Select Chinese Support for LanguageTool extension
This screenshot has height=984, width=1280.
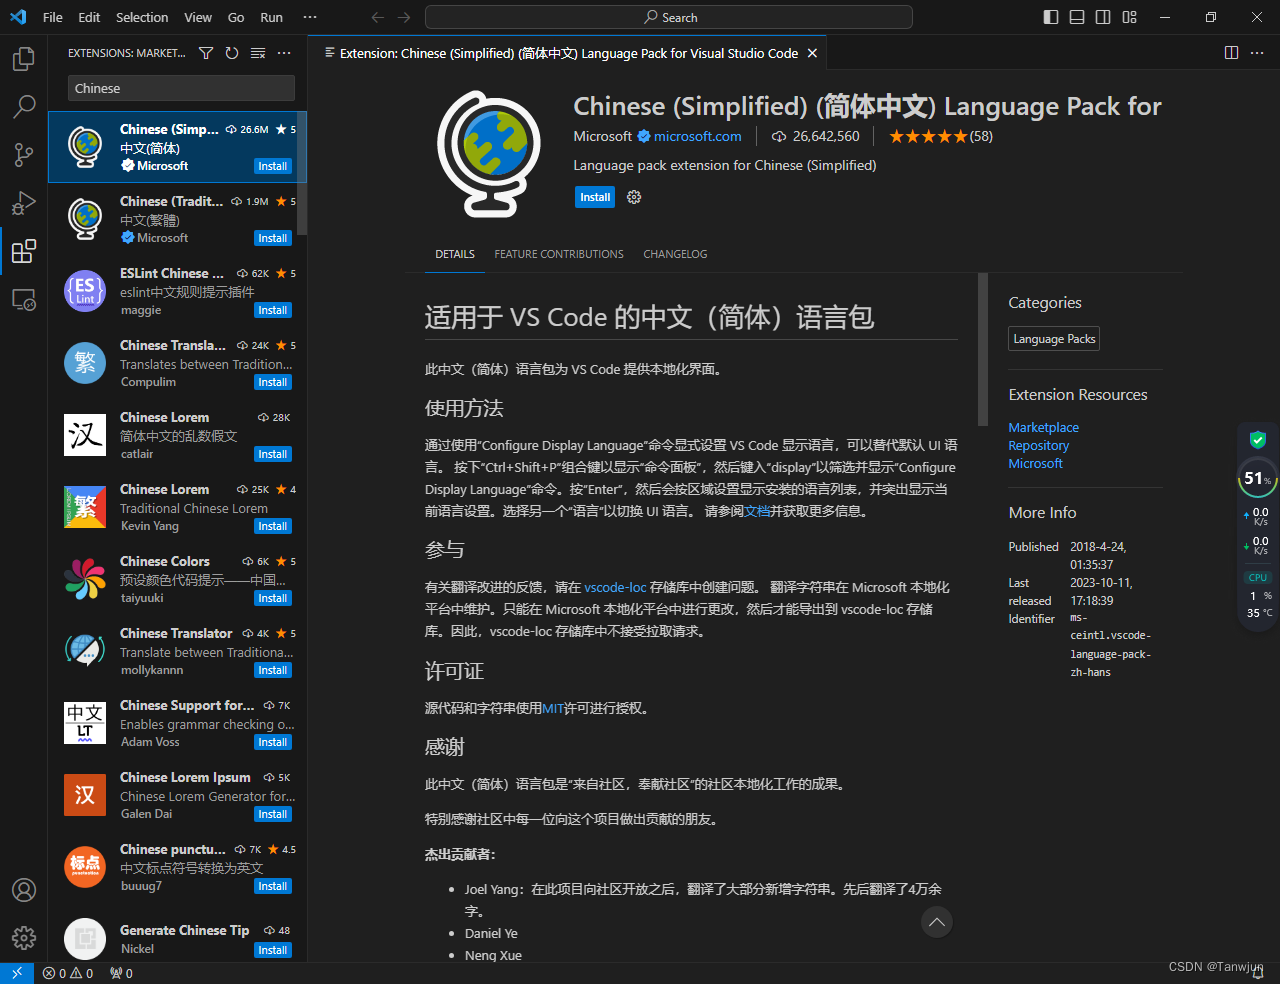[x=177, y=723]
